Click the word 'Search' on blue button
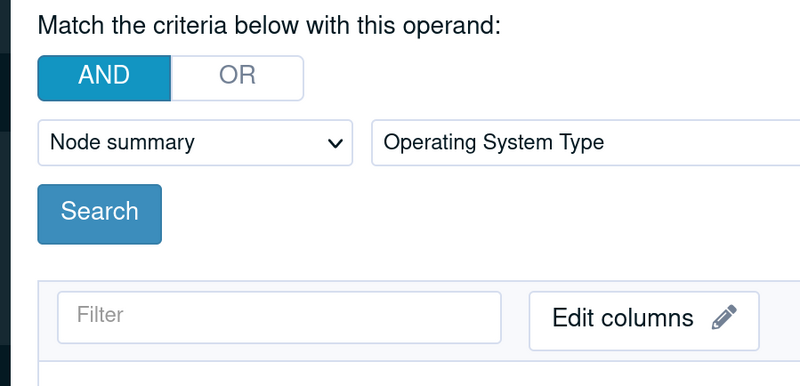The height and width of the screenshot is (386, 800). point(99,211)
